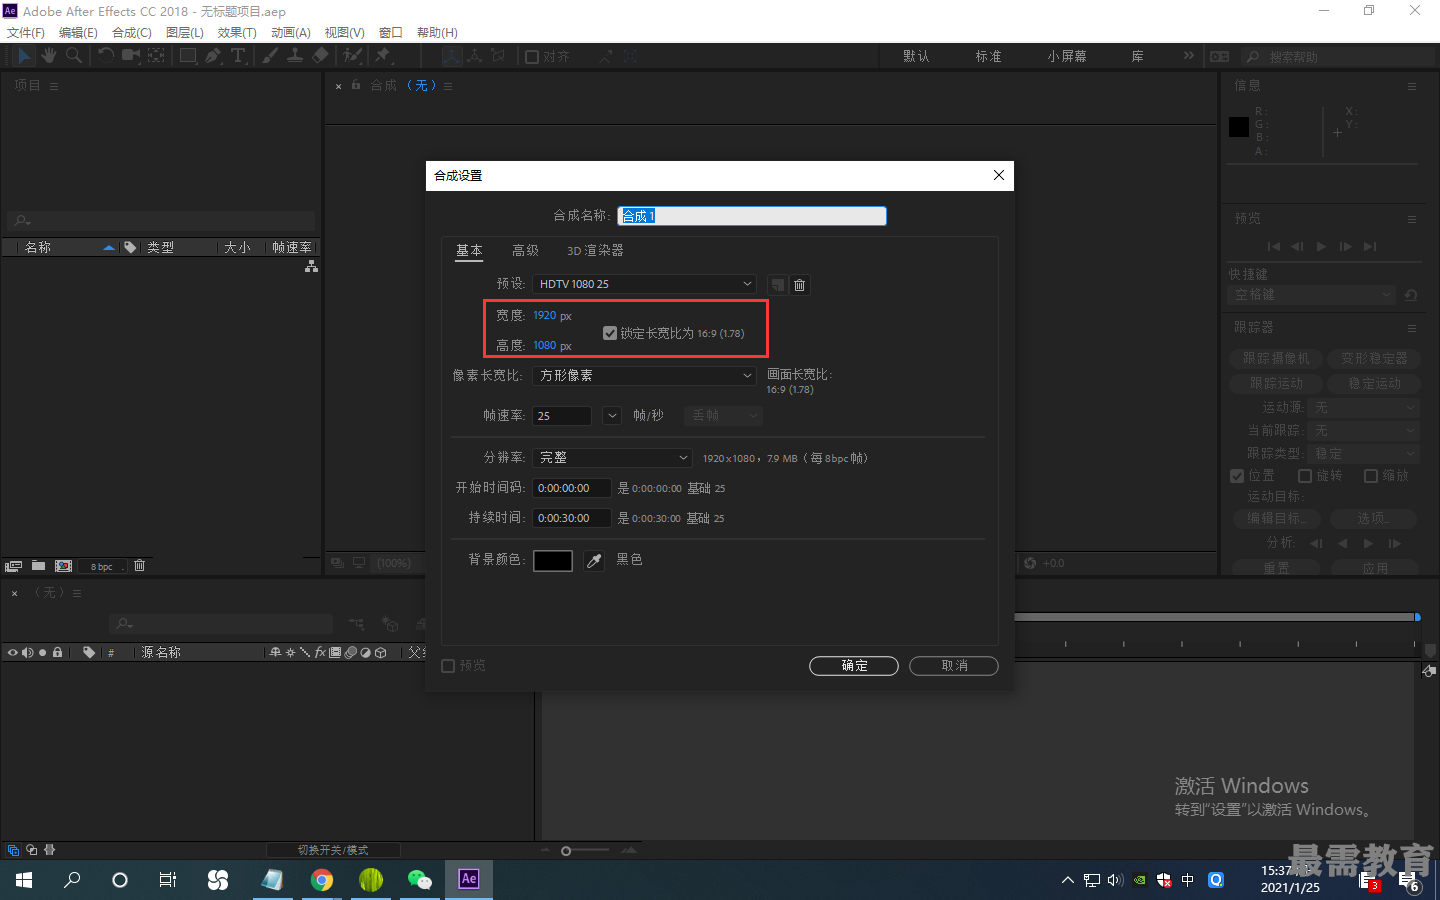Select the Selection arrow tool
Screen dimensions: 1440x900
click(24, 56)
